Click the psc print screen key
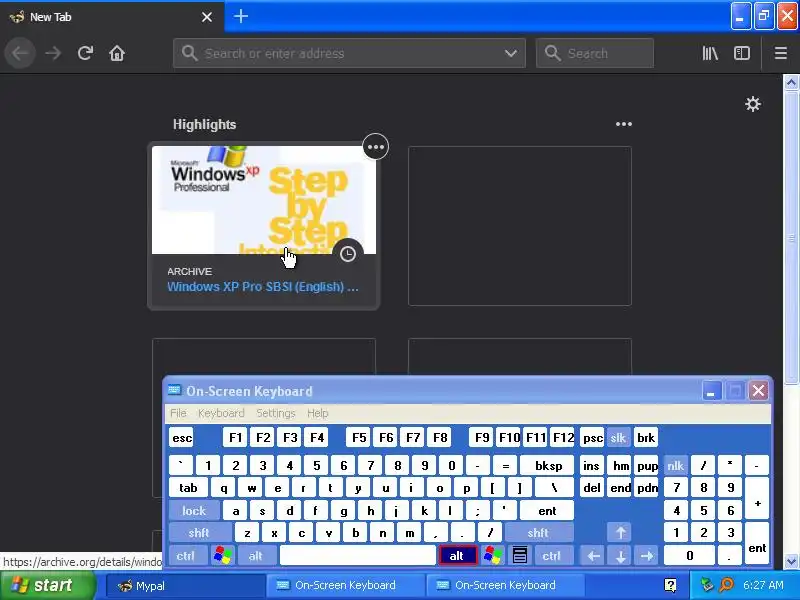The width and height of the screenshot is (800, 600). (592, 438)
